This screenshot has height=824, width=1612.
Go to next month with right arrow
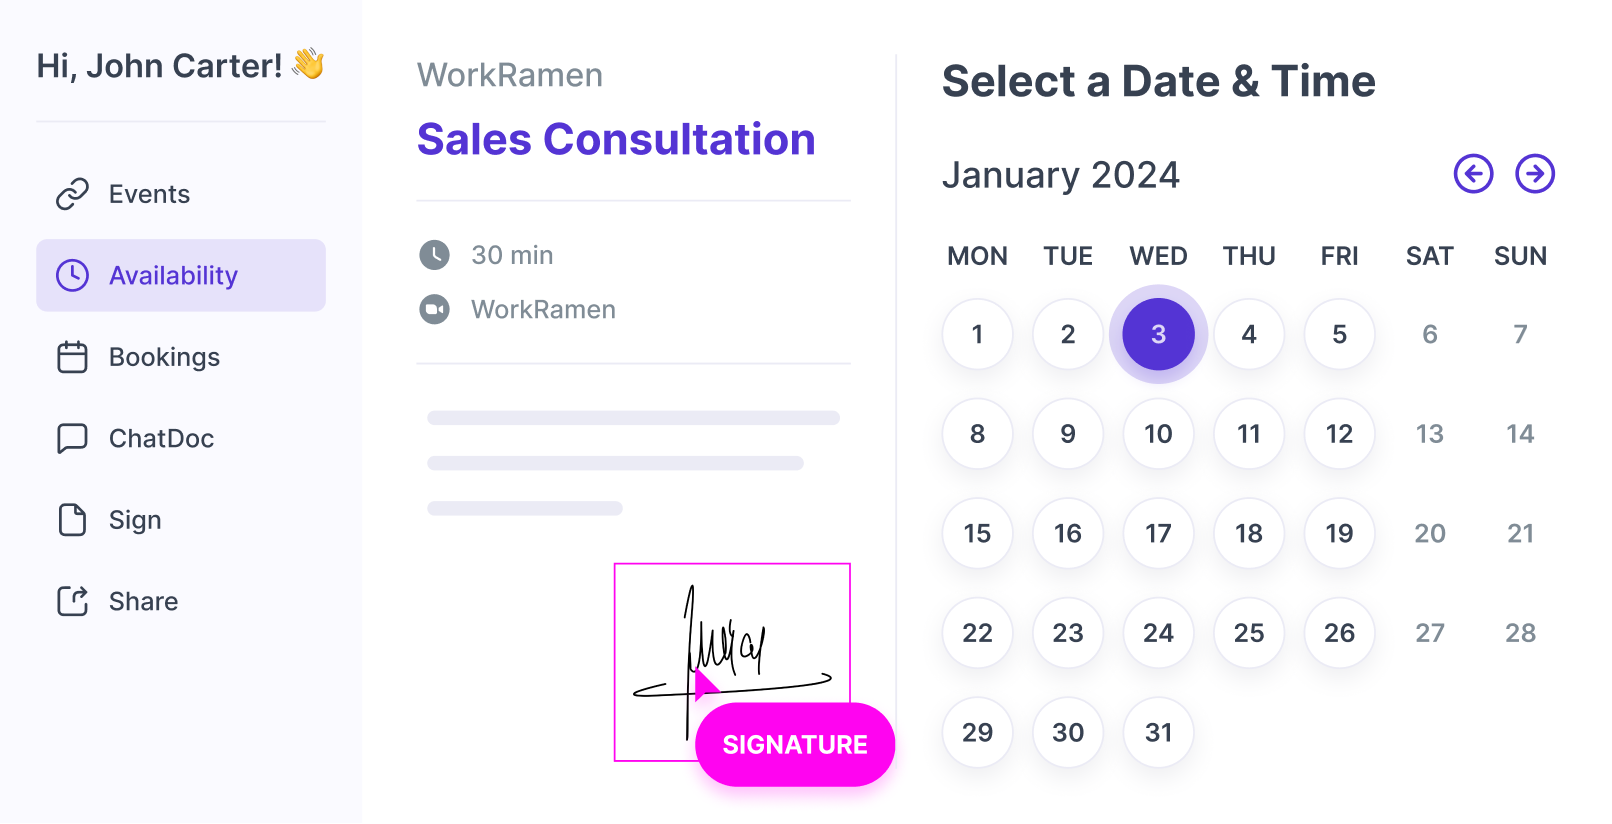[1536, 173]
